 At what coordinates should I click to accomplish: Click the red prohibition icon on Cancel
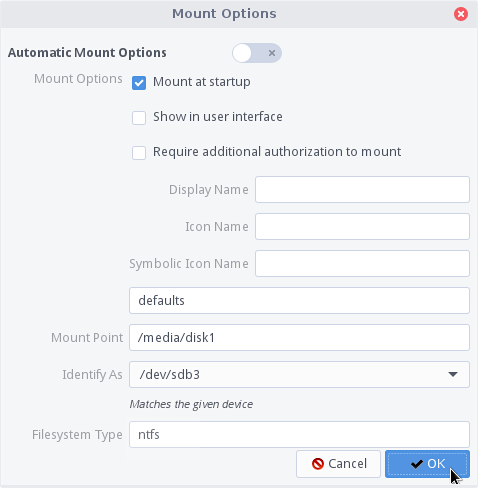click(318, 464)
